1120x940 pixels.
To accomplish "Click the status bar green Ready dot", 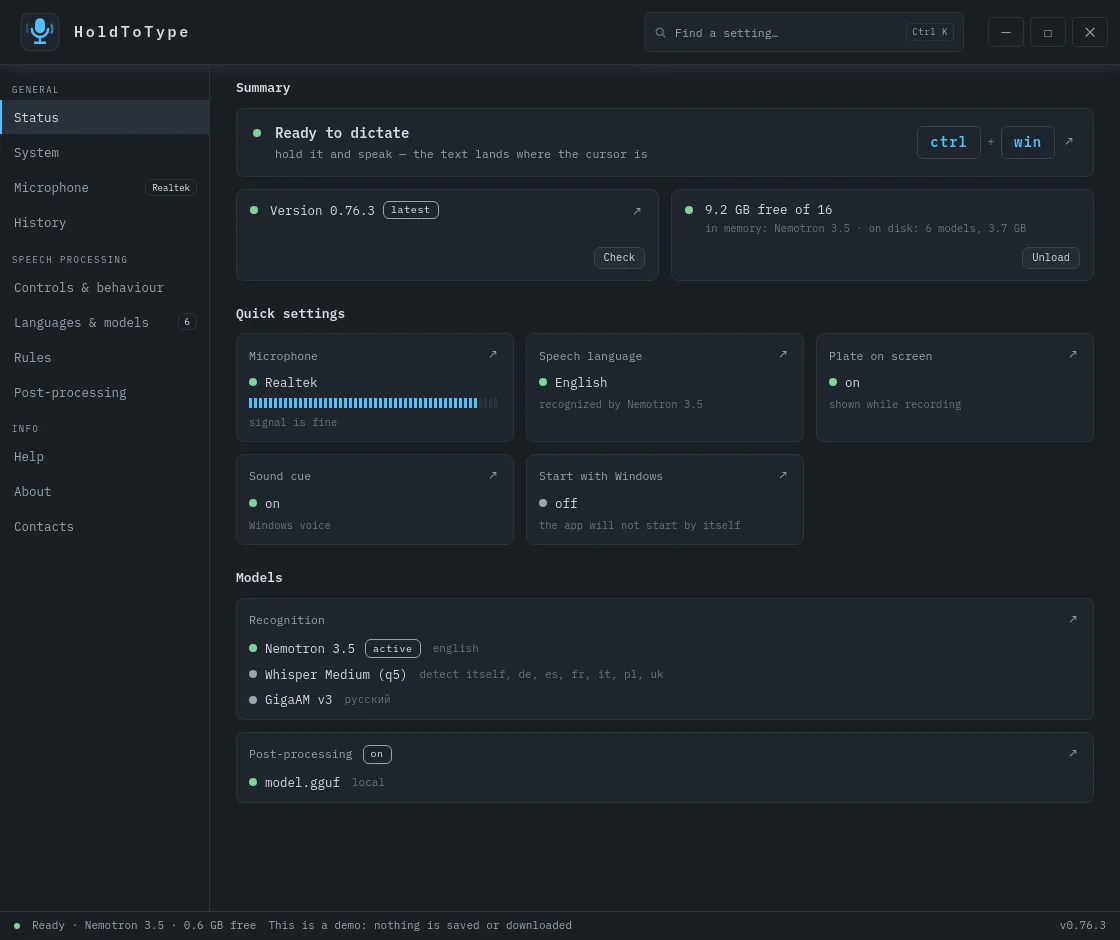I will tap(17, 926).
